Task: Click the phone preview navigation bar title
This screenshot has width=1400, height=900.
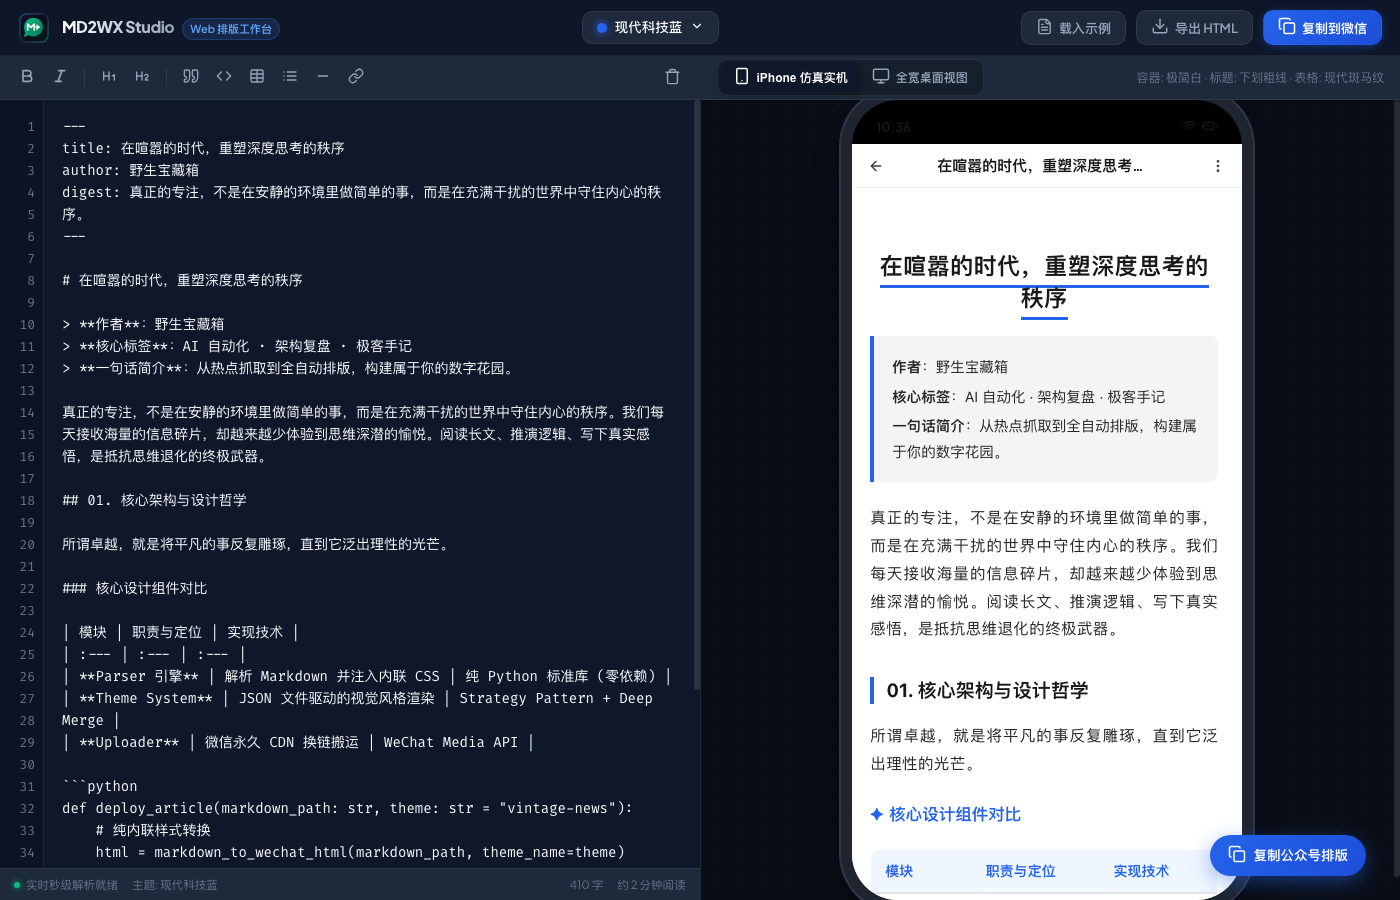Action: [1039, 166]
